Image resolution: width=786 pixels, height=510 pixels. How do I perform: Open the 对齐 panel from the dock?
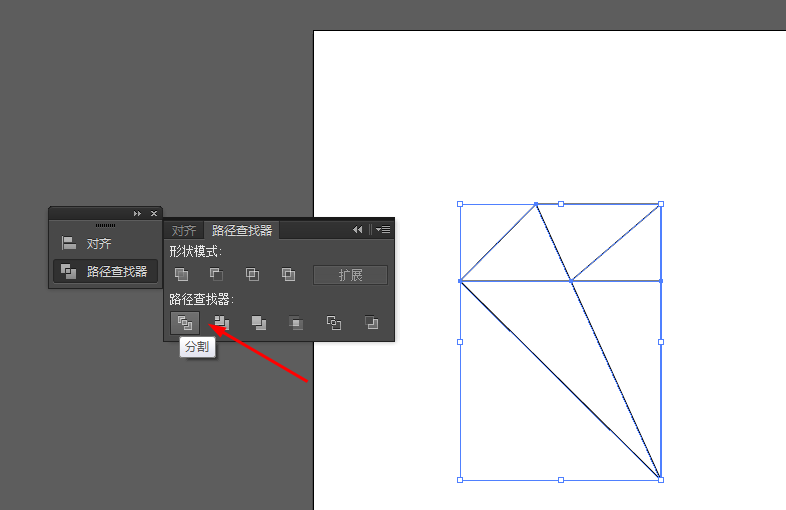click(105, 244)
